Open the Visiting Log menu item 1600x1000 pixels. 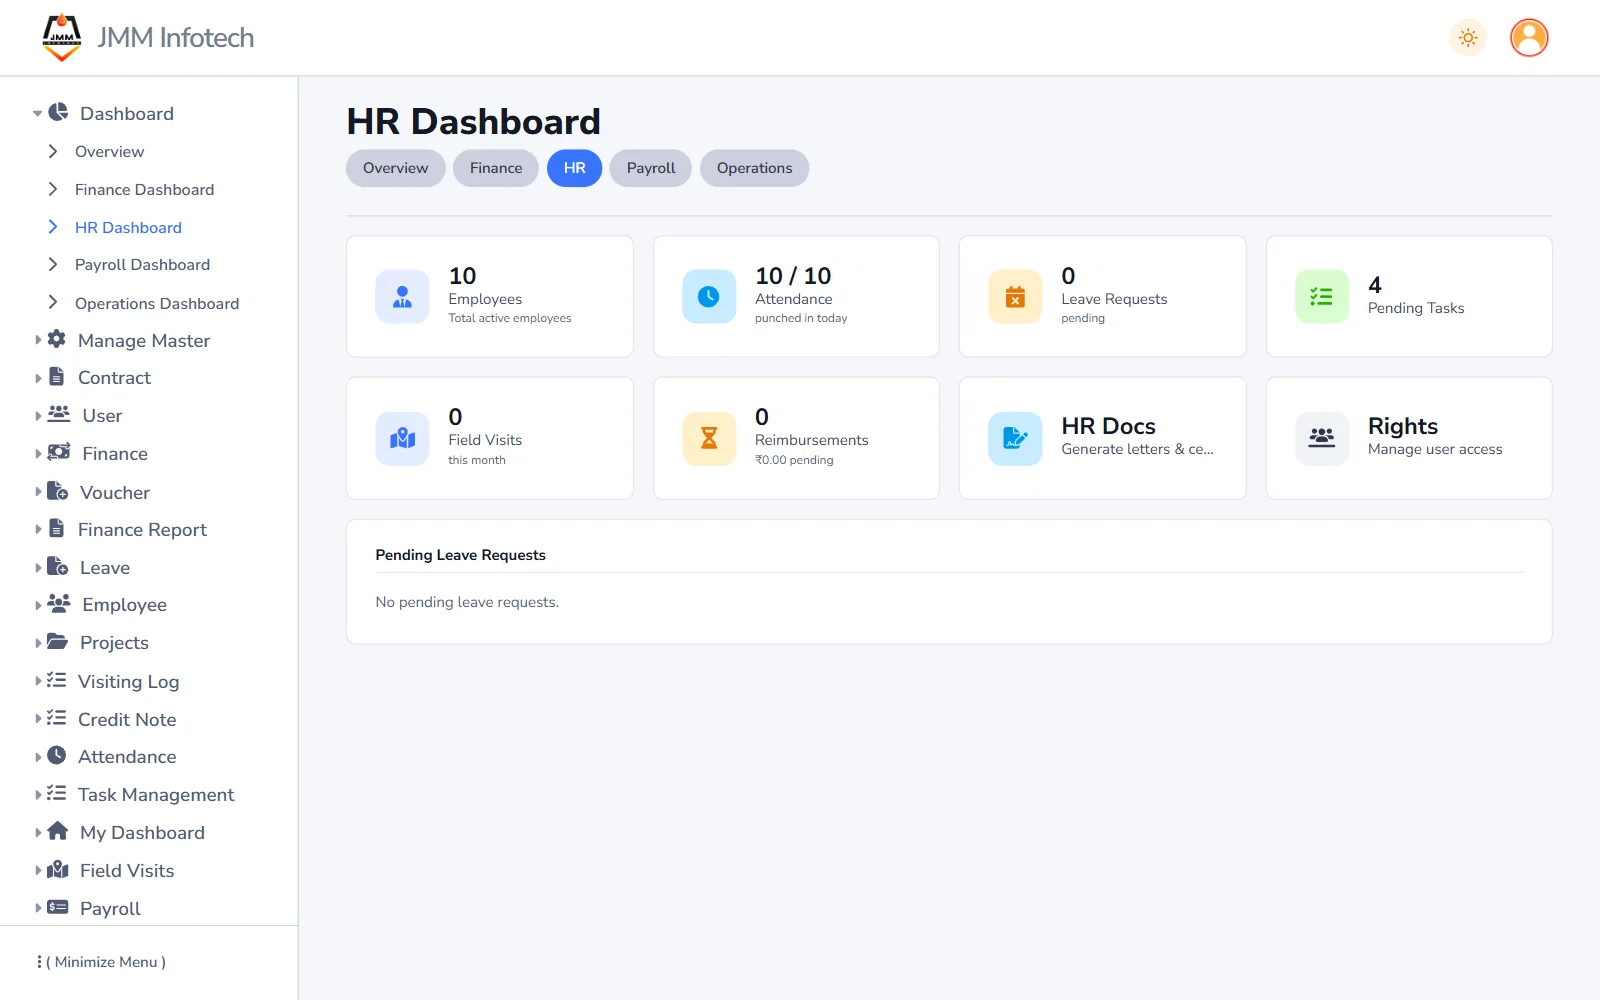(128, 681)
